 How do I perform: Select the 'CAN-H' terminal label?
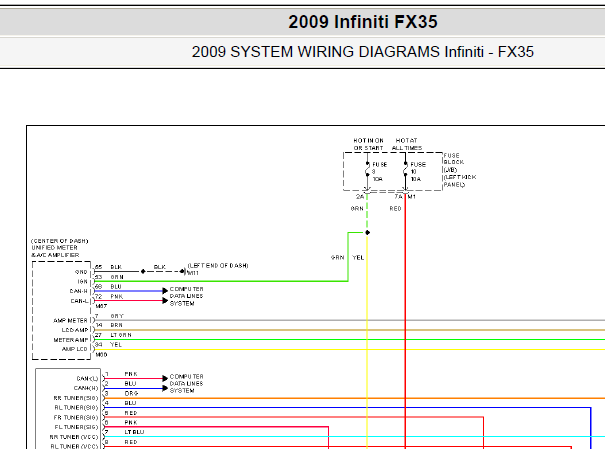(79, 291)
